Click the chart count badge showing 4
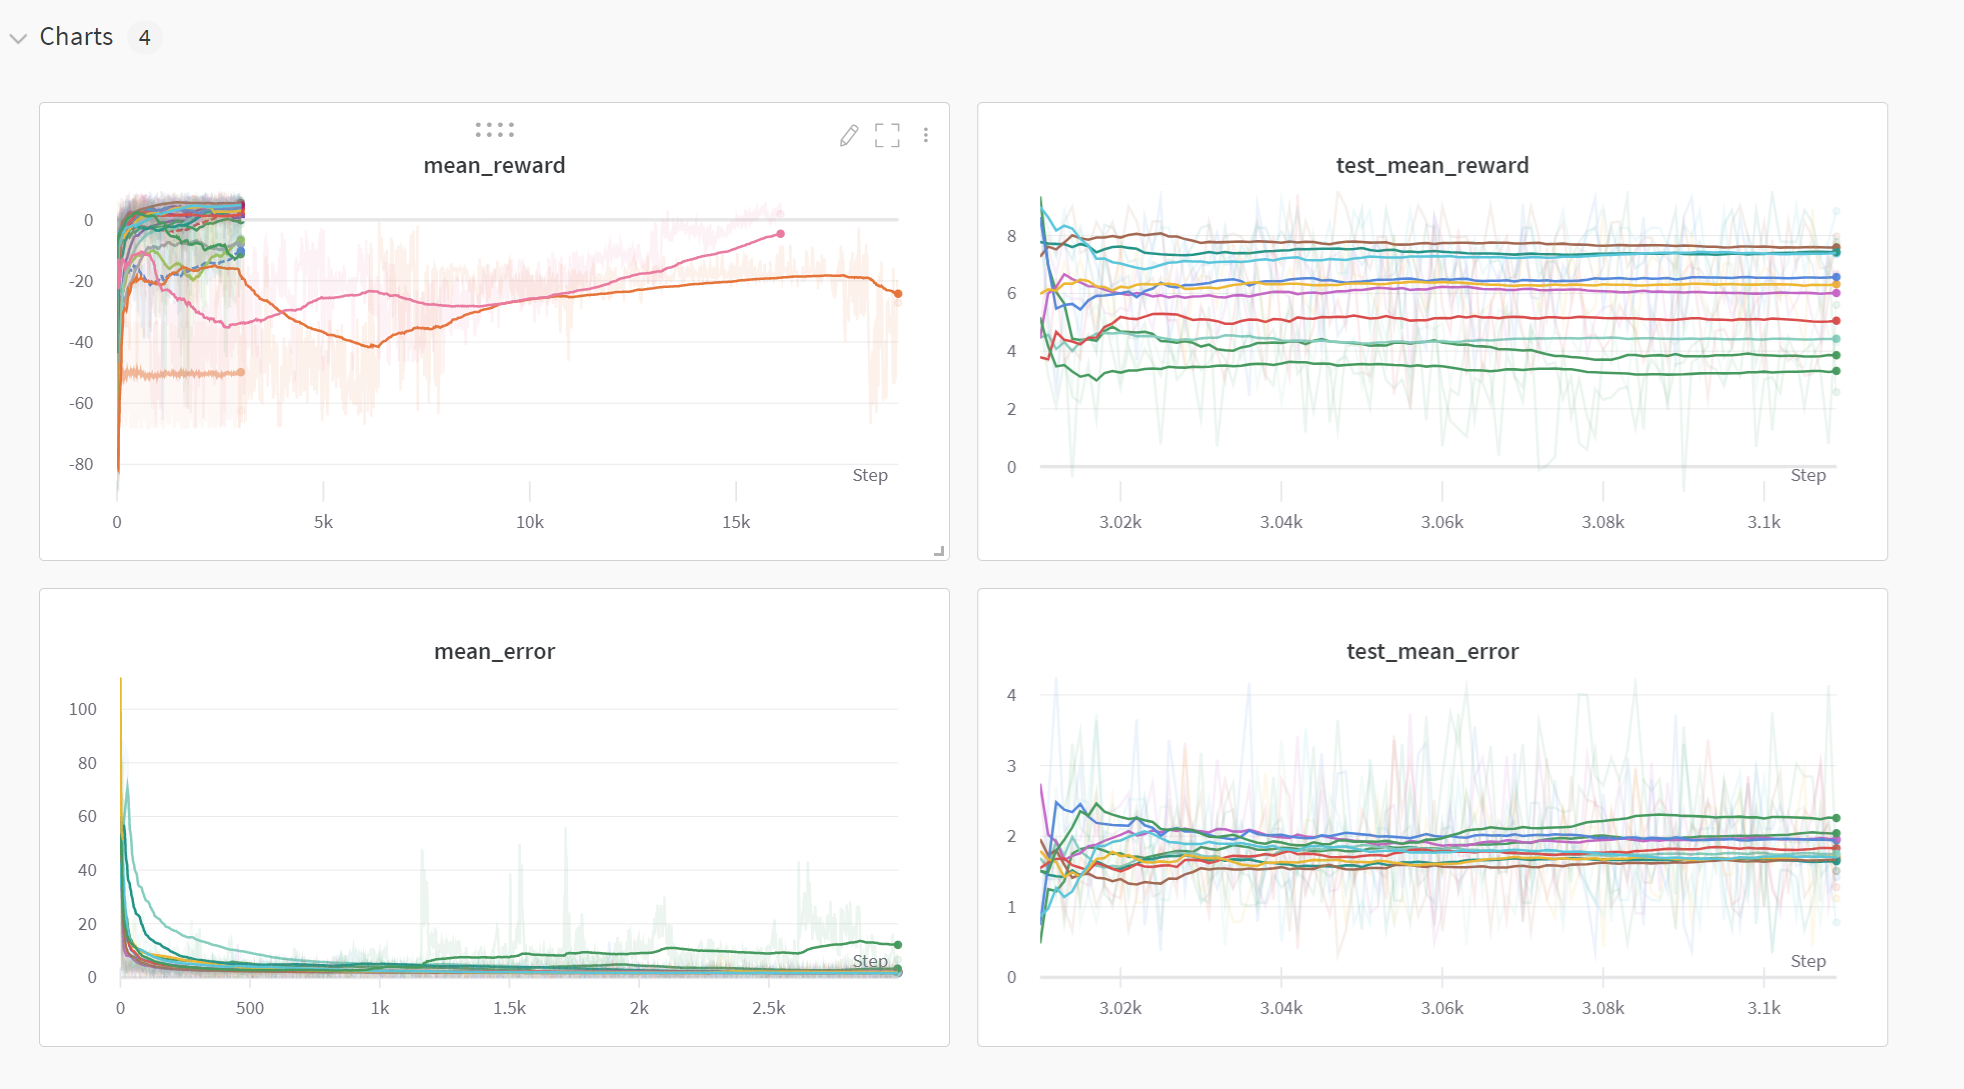 (145, 38)
